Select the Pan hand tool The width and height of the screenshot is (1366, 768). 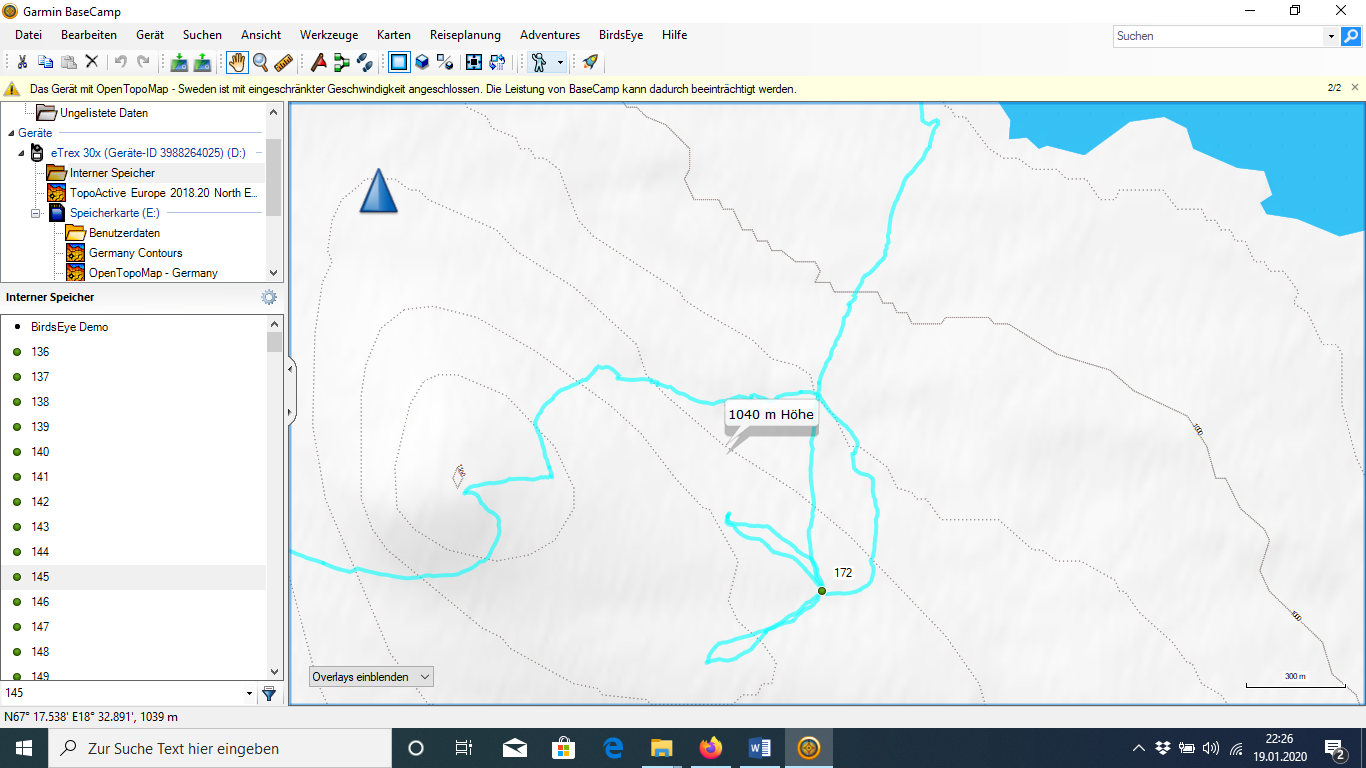coord(237,62)
